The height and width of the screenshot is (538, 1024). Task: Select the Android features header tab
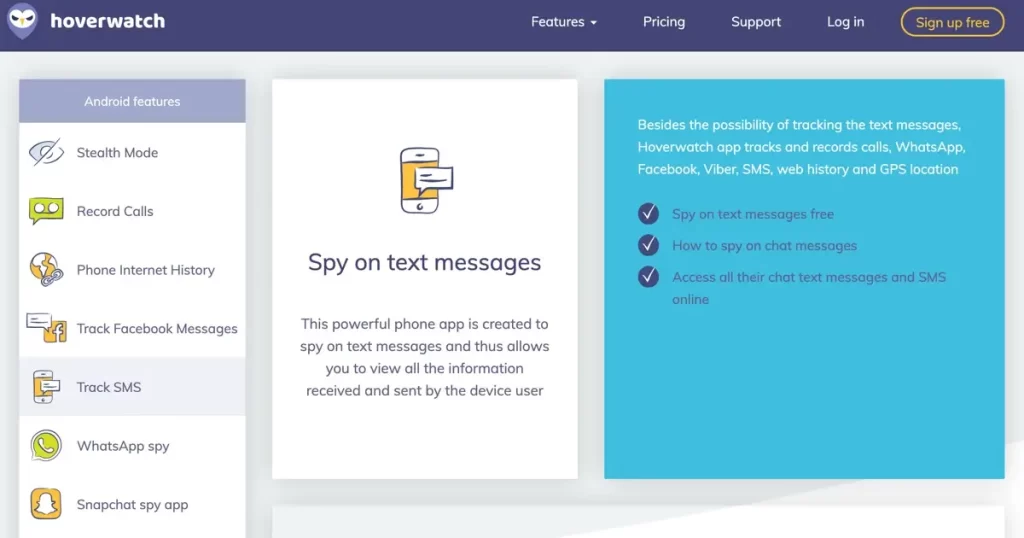click(132, 101)
